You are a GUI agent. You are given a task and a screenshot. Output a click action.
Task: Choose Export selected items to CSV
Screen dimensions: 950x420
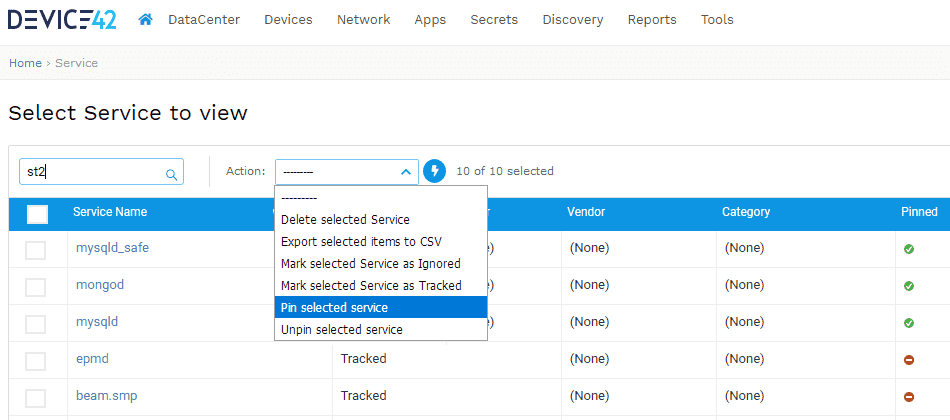381,241
